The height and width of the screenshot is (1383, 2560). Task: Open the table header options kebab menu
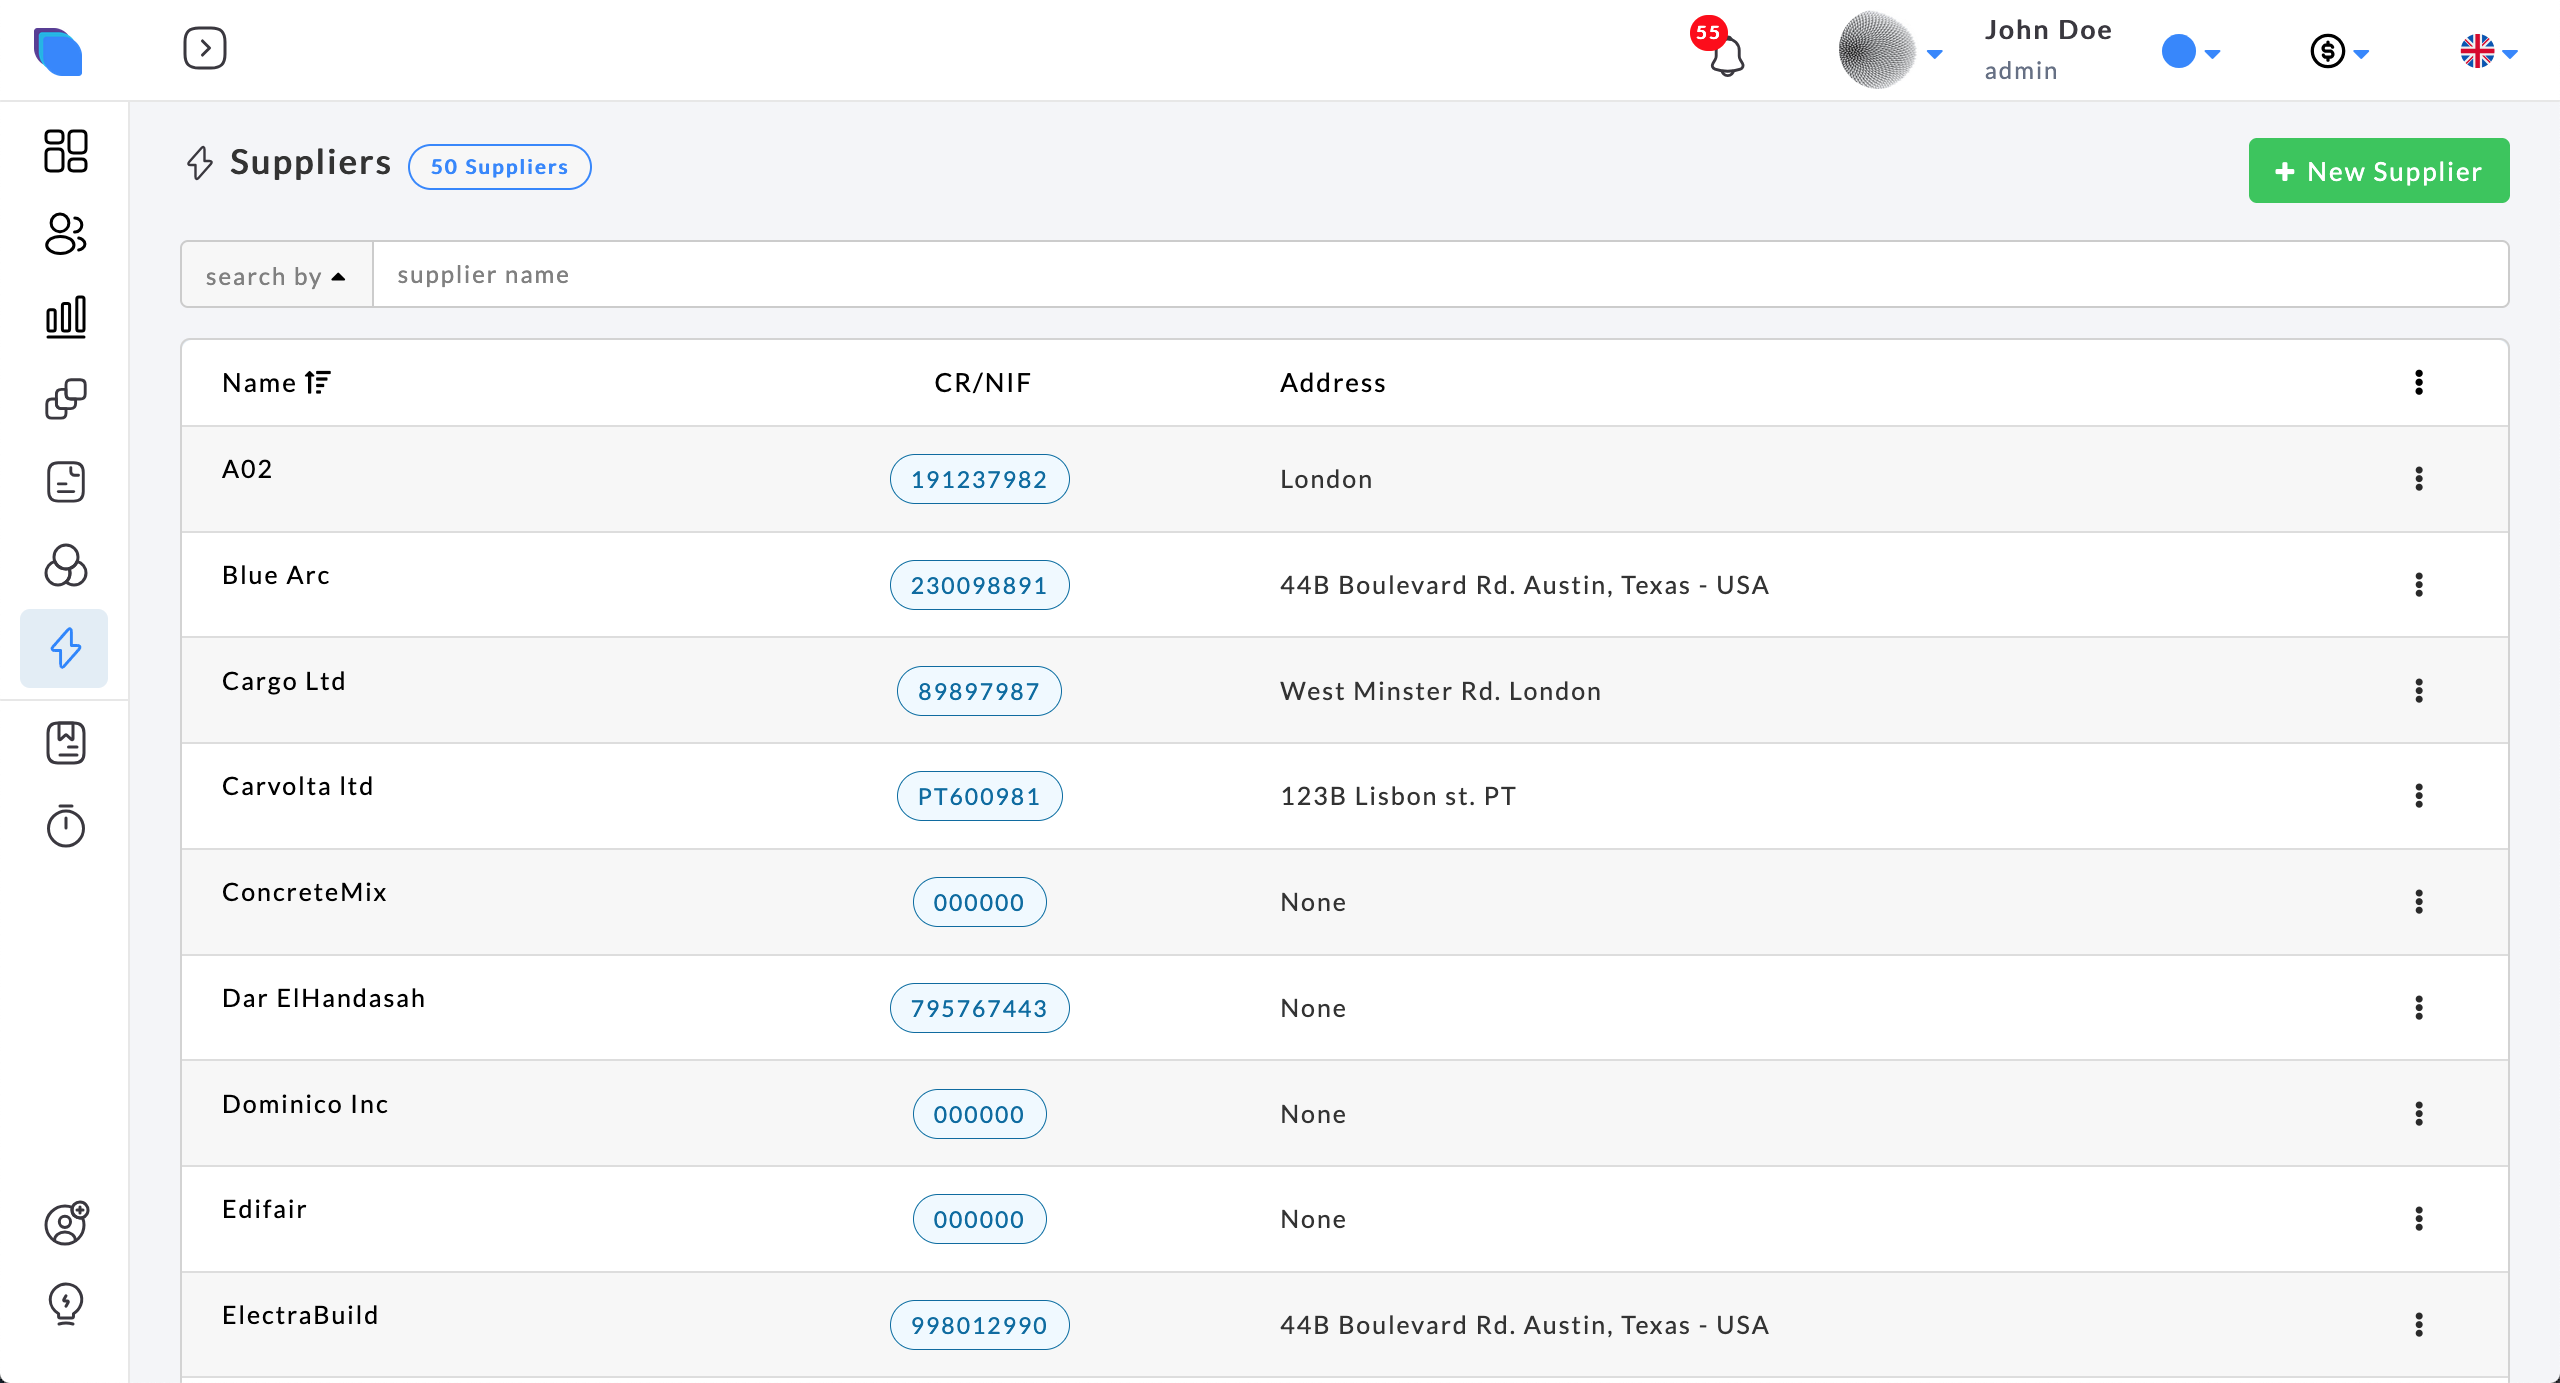(x=2418, y=382)
